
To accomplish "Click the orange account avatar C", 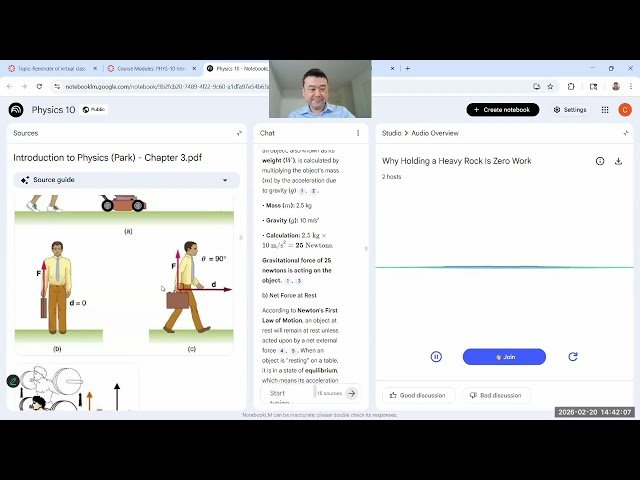I will [x=625, y=110].
